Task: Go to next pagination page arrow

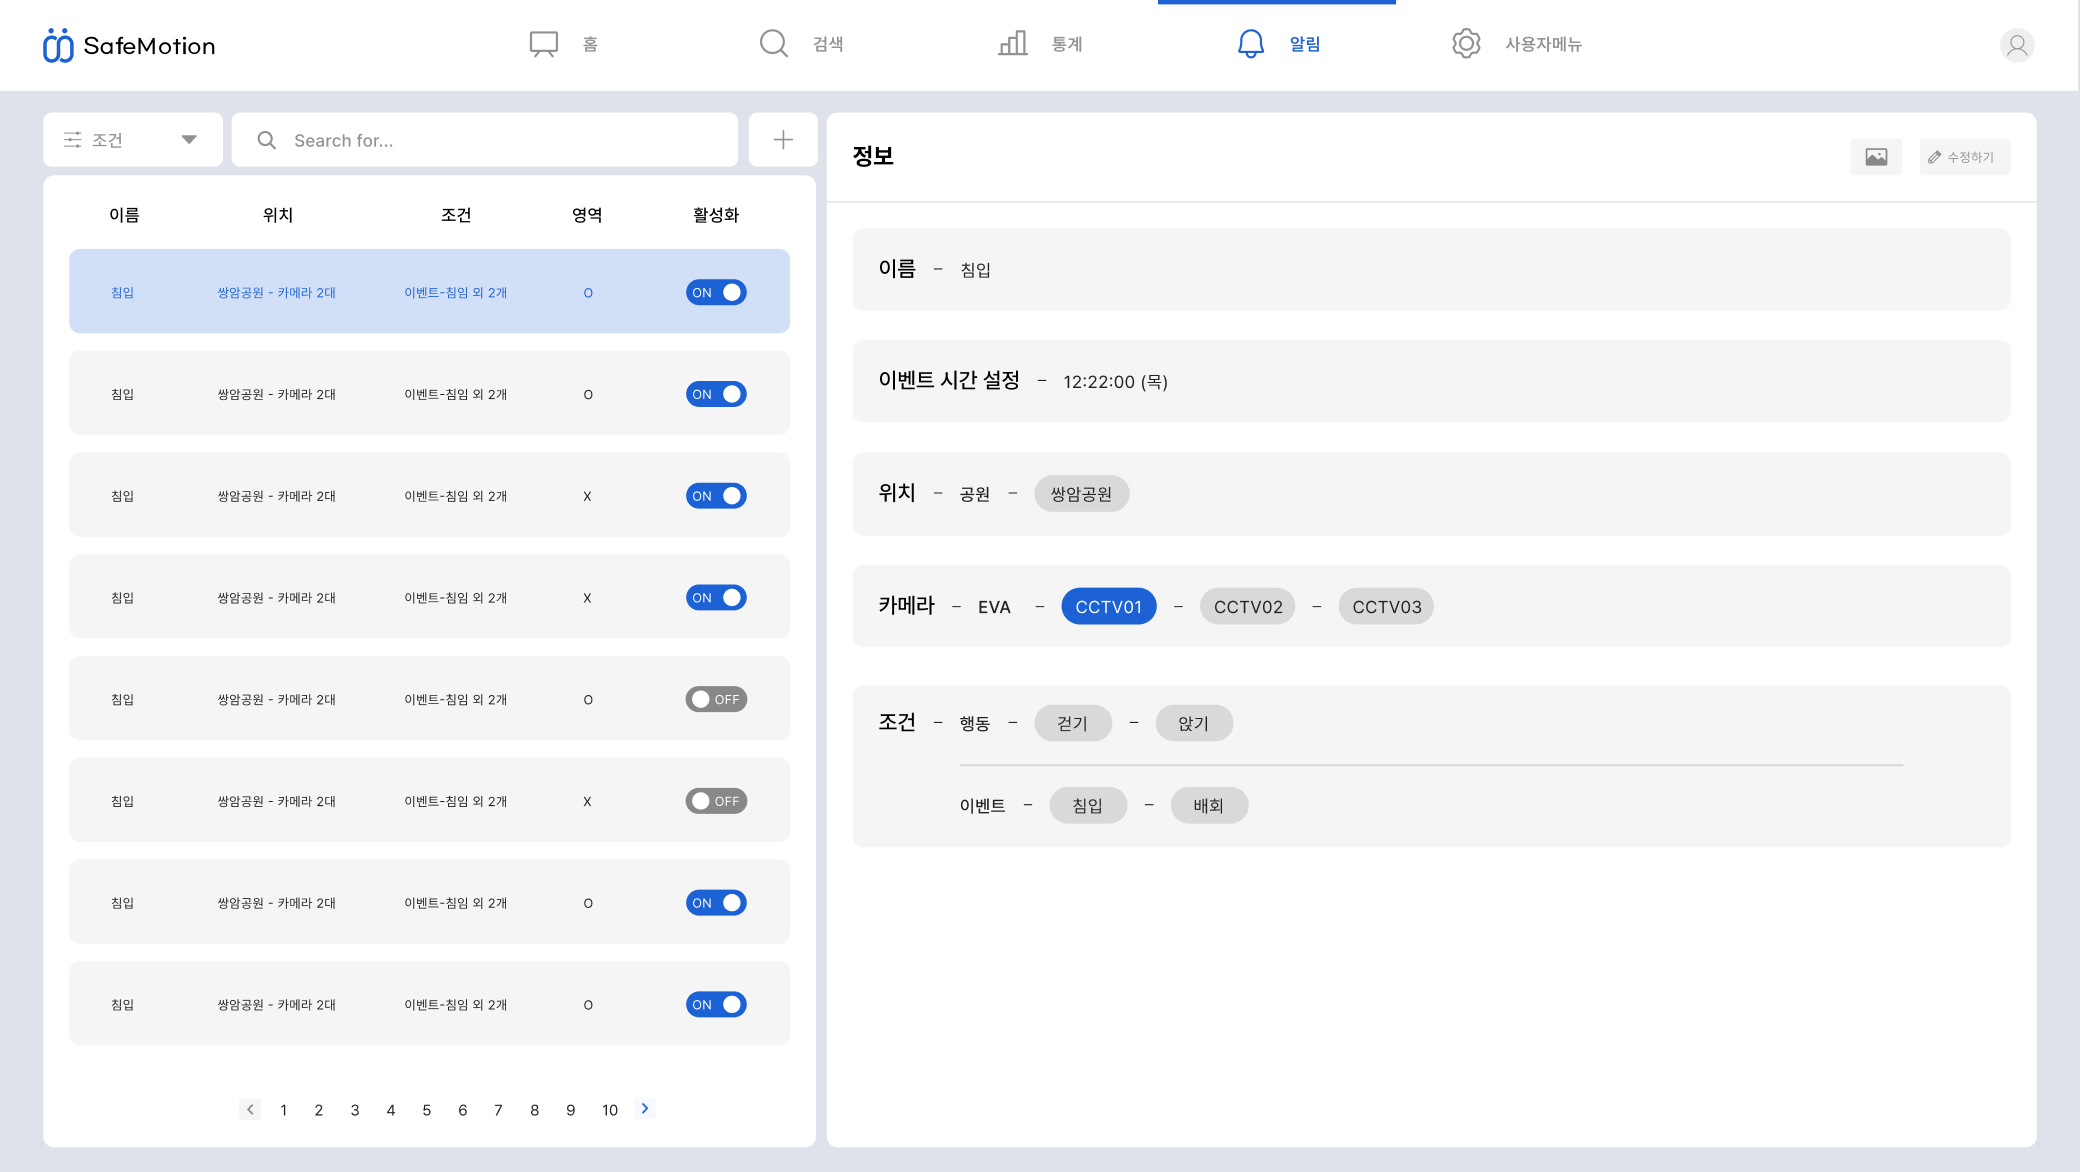Action: pyautogui.click(x=645, y=1108)
